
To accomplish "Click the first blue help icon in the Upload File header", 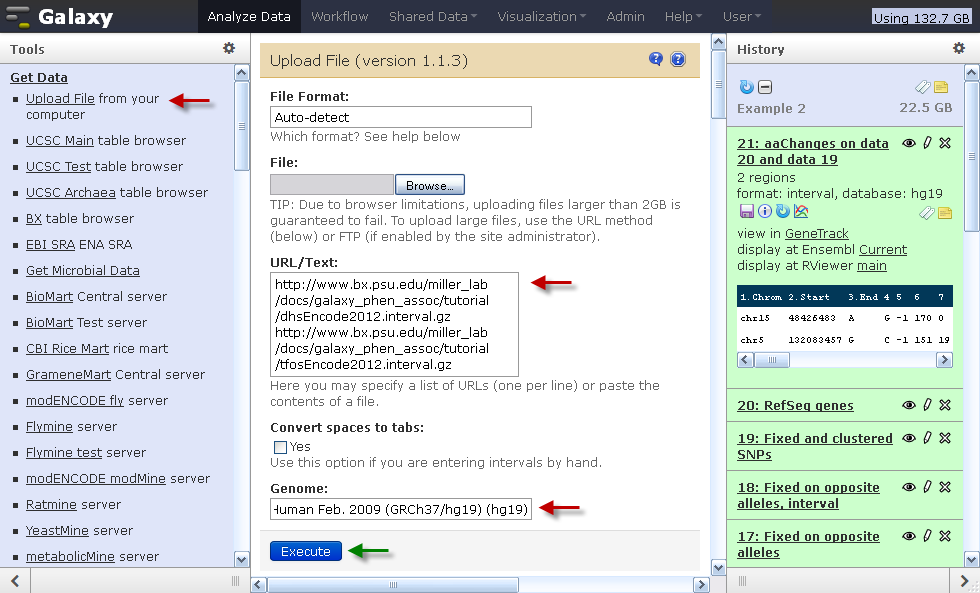I will pos(656,59).
